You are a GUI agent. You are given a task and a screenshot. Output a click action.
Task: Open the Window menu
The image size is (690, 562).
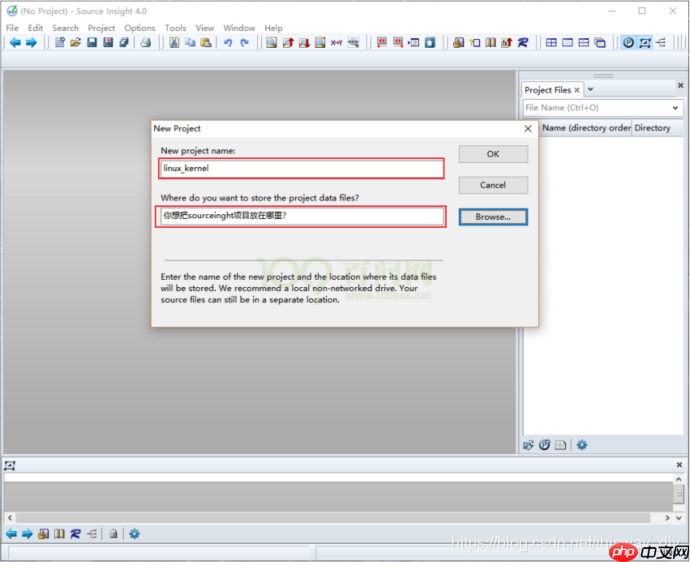coord(239,28)
